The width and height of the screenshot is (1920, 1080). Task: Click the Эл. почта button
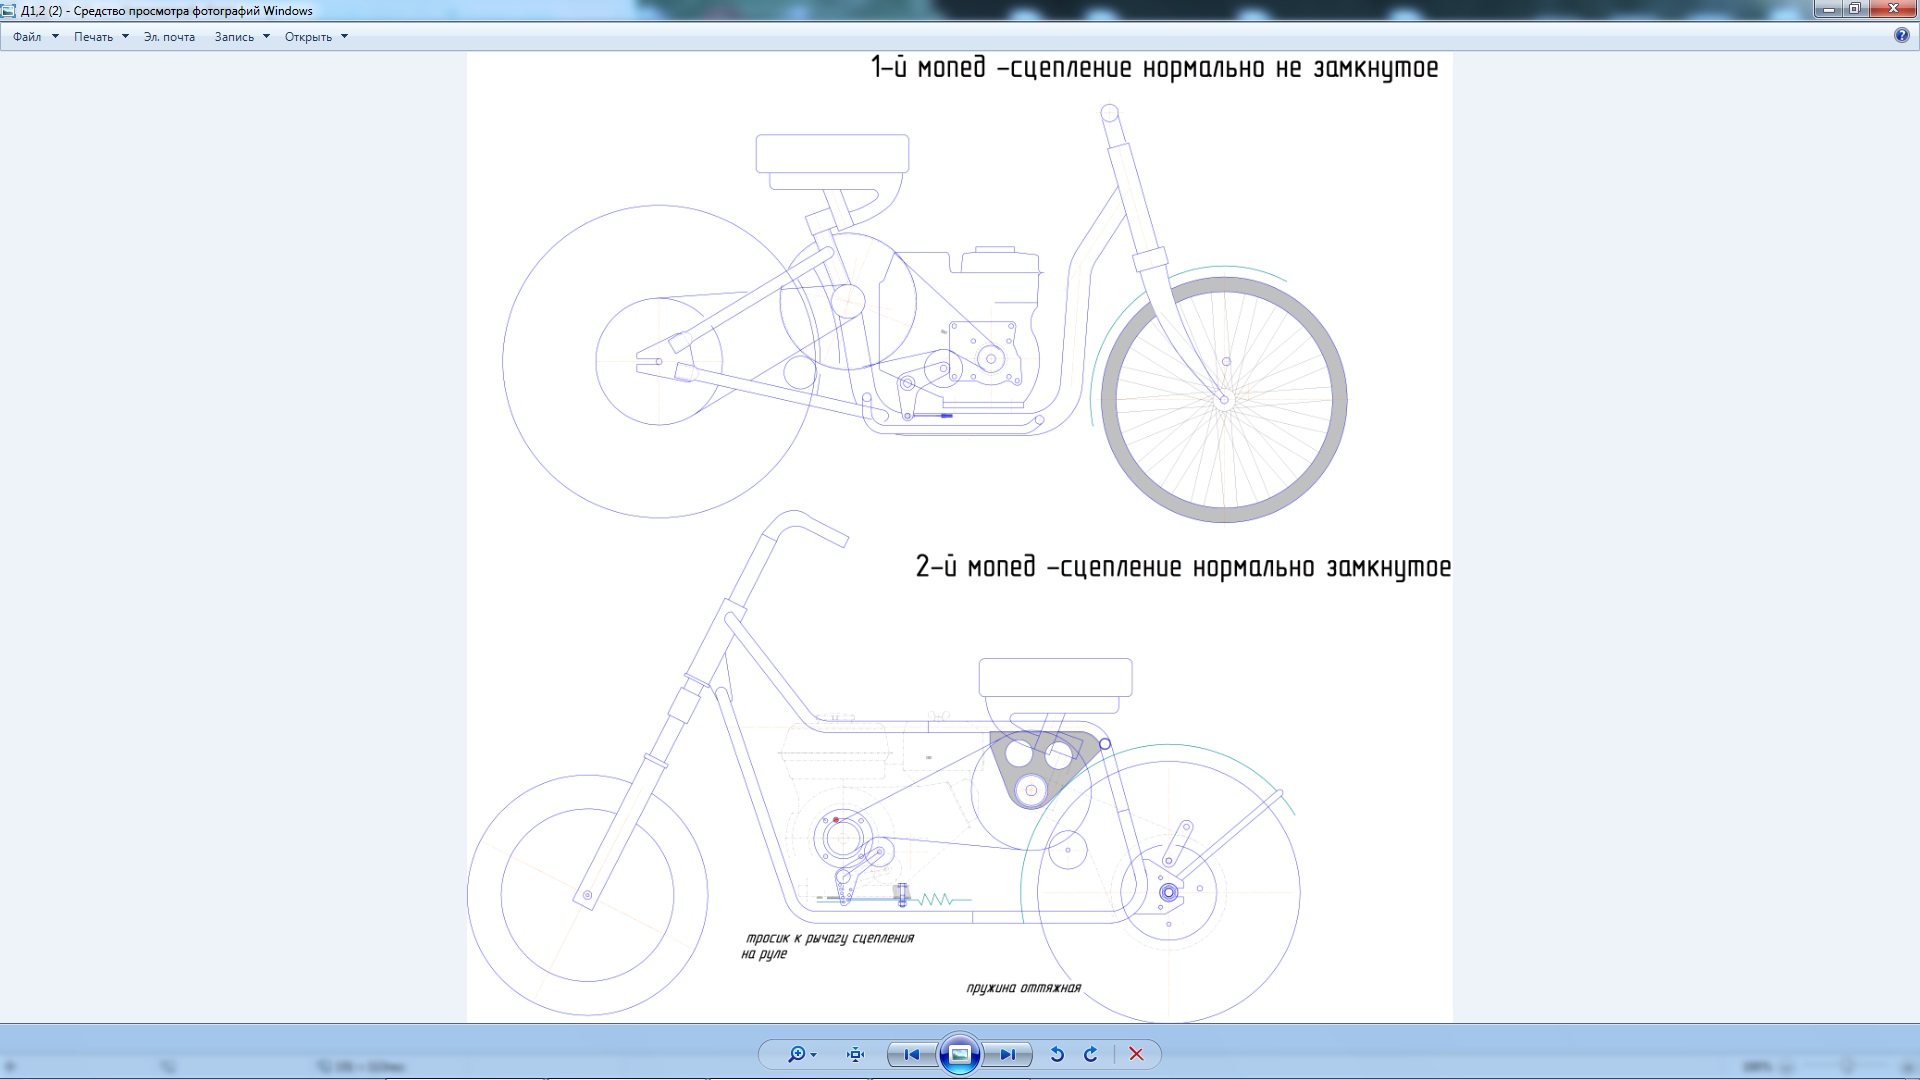[x=169, y=37]
